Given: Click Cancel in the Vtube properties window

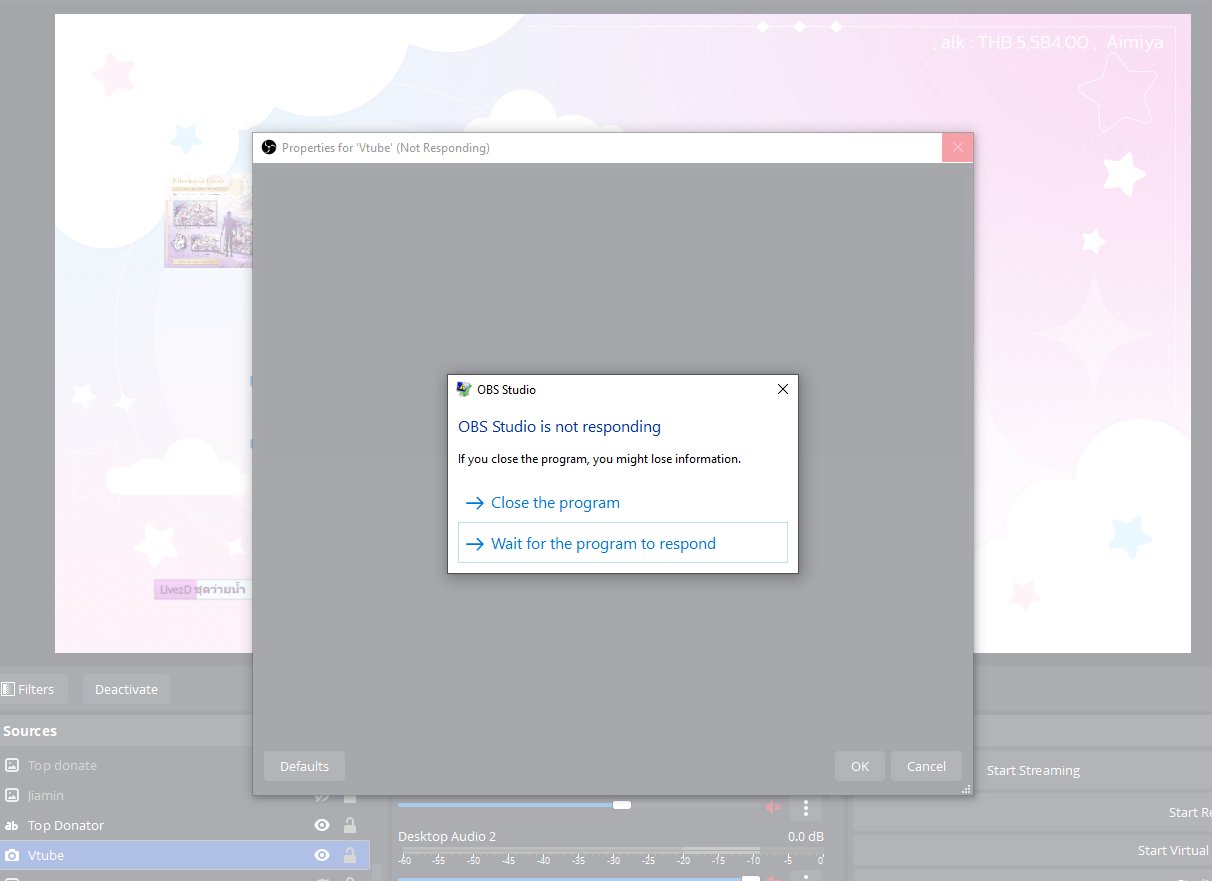Looking at the screenshot, I should pyautogui.click(x=926, y=766).
